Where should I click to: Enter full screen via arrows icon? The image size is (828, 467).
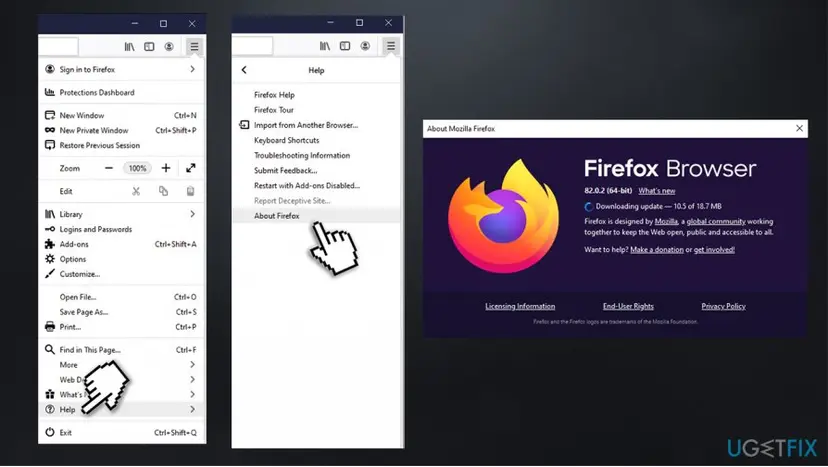(x=191, y=168)
